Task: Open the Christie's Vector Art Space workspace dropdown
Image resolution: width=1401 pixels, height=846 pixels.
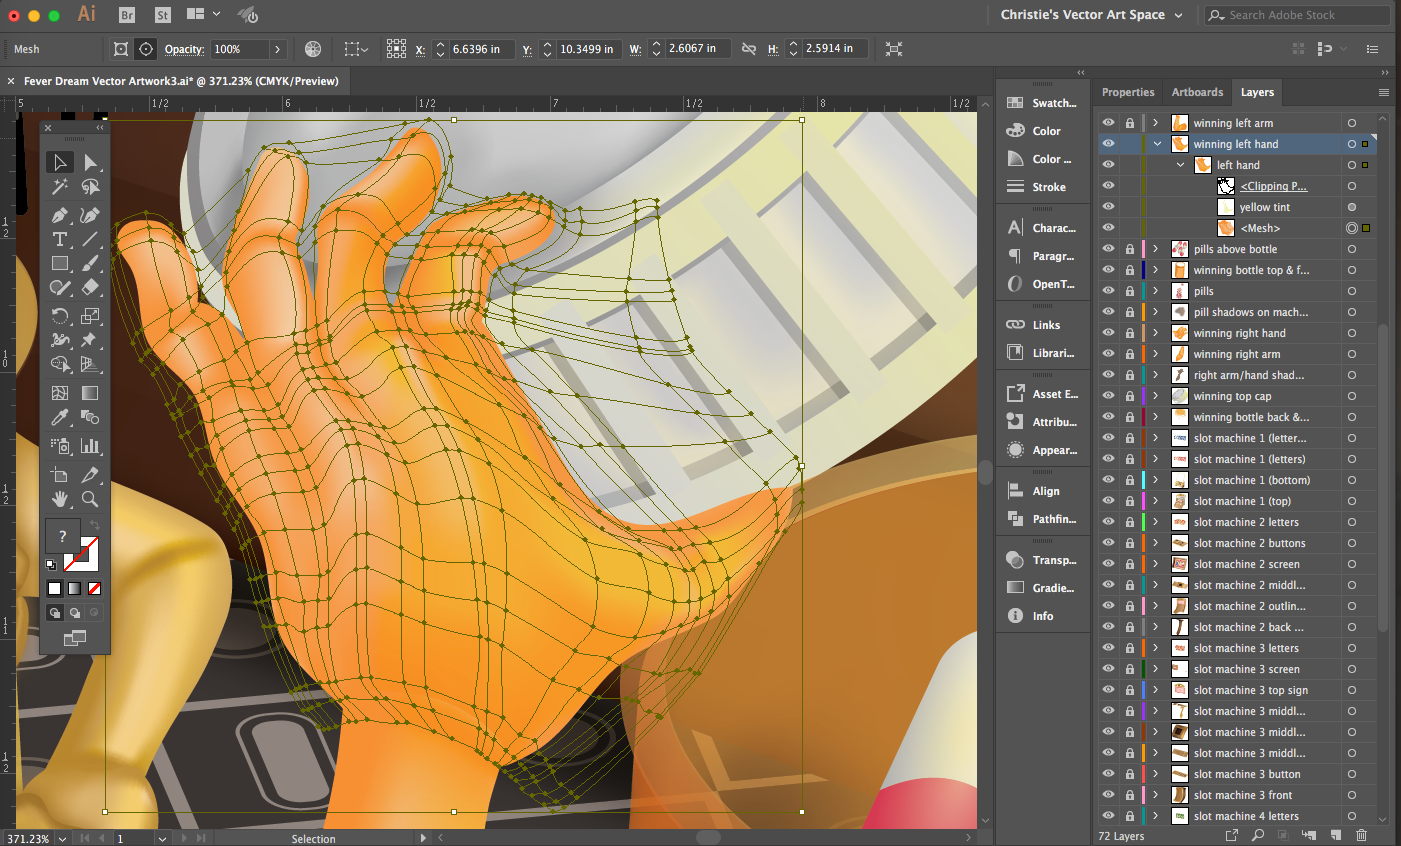Action: pyautogui.click(x=1092, y=15)
